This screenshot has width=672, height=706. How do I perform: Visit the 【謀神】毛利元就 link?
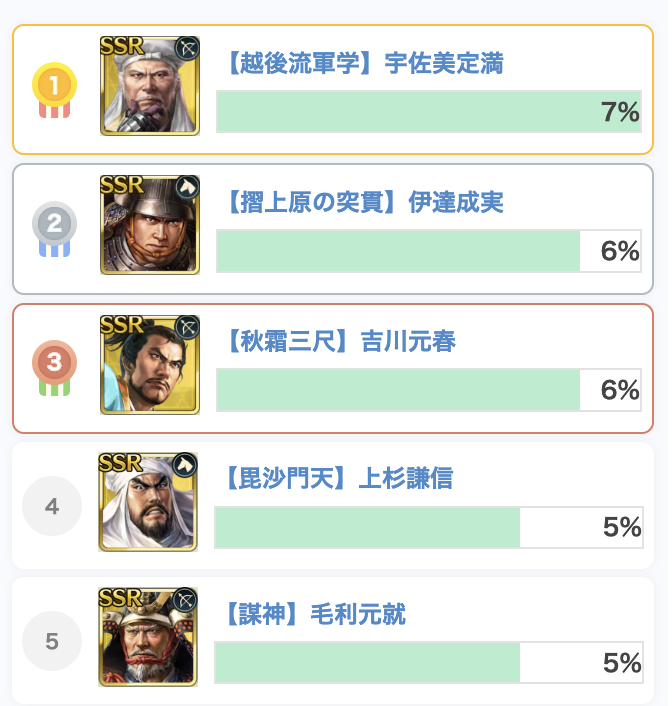[x=314, y=614]
